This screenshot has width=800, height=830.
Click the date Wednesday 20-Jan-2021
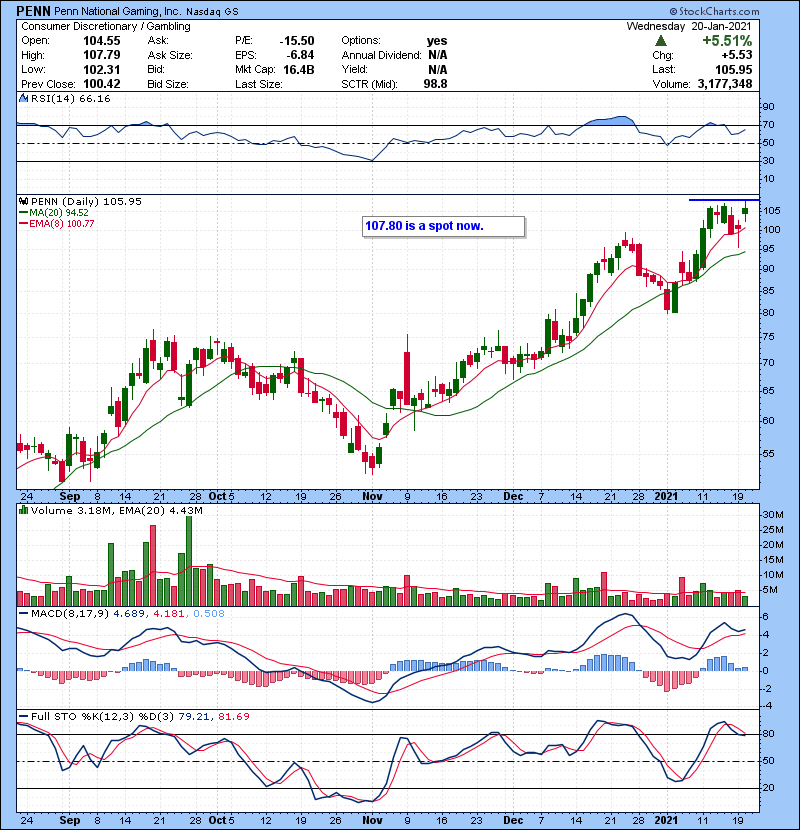pos(688,26)
